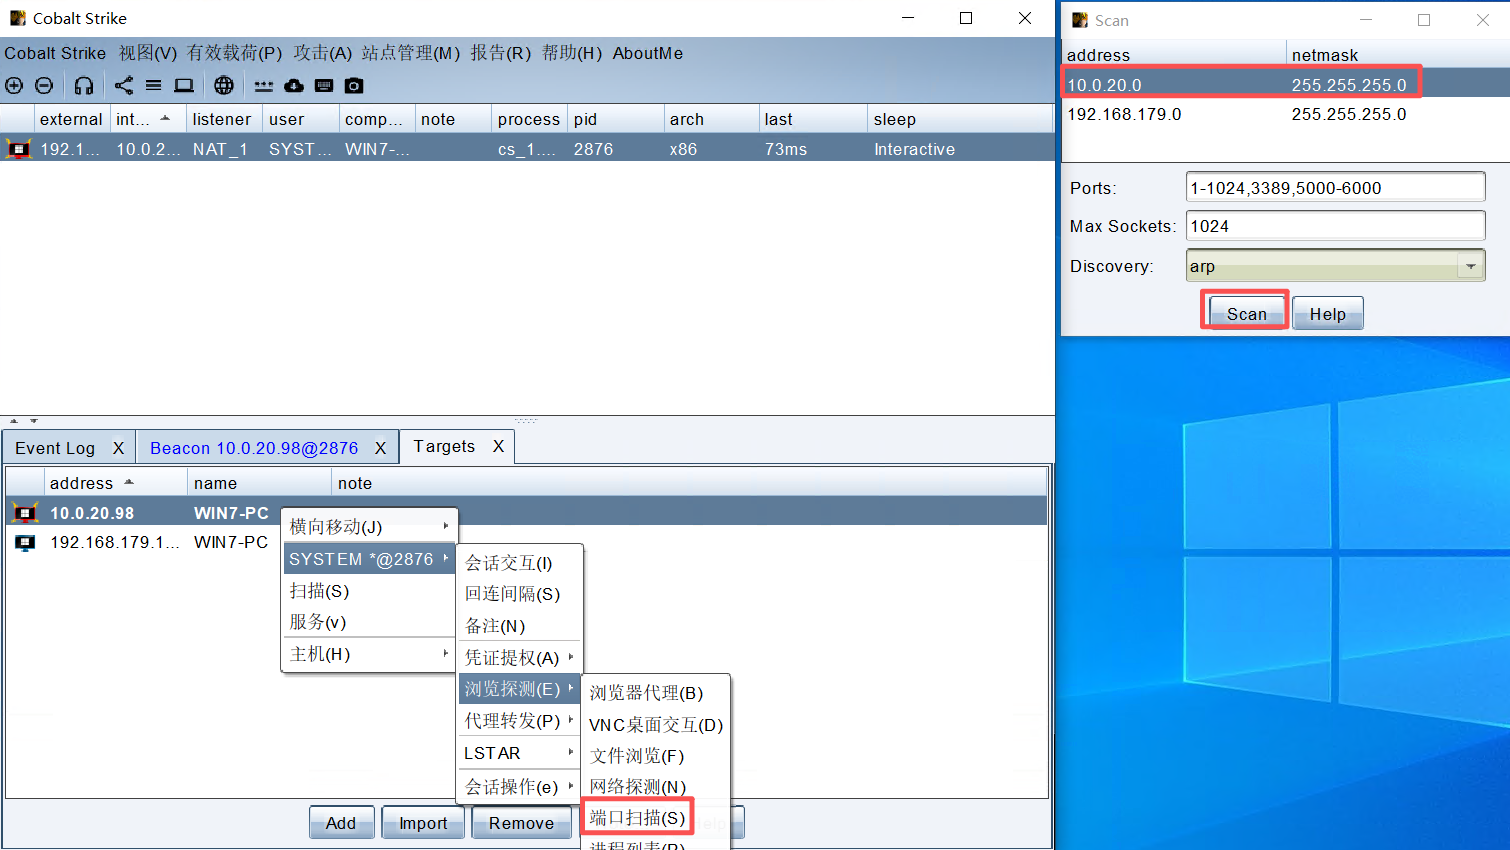1510x850 pixels.
Task: Close the Targets tab
Action: pyautogui.click(x=499, y=446)
